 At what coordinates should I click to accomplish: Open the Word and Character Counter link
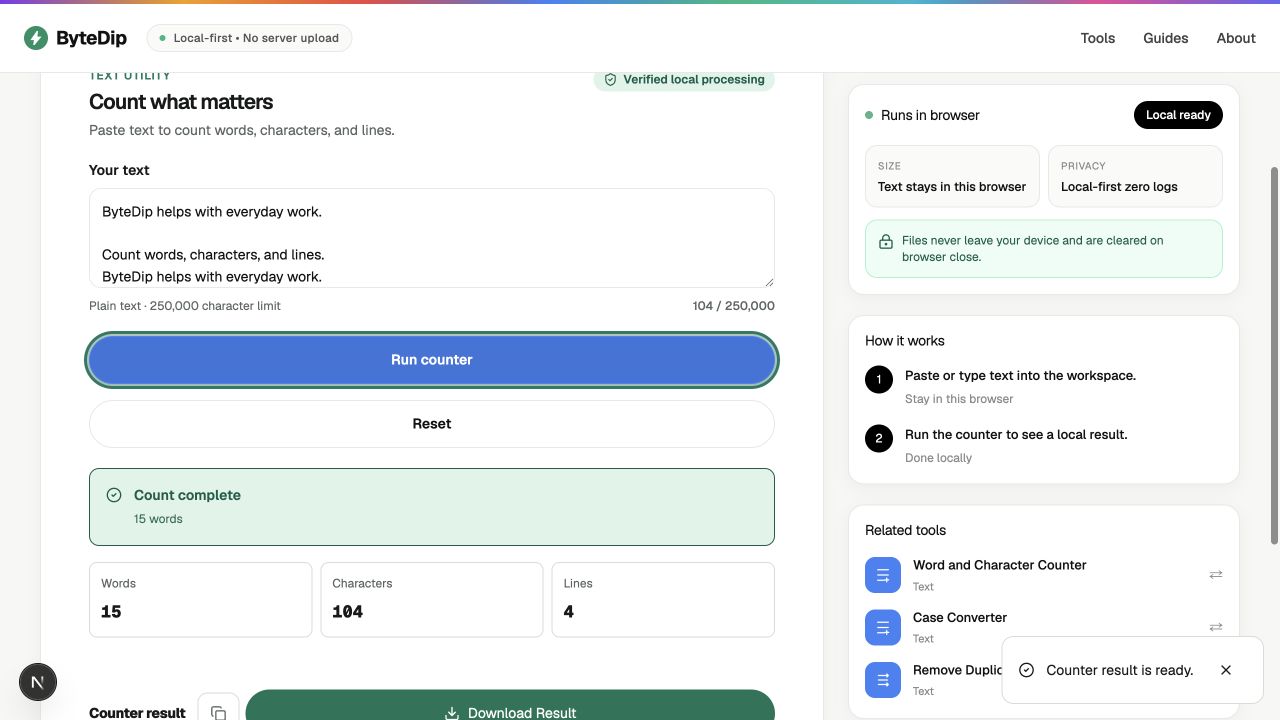pos(999,565)
